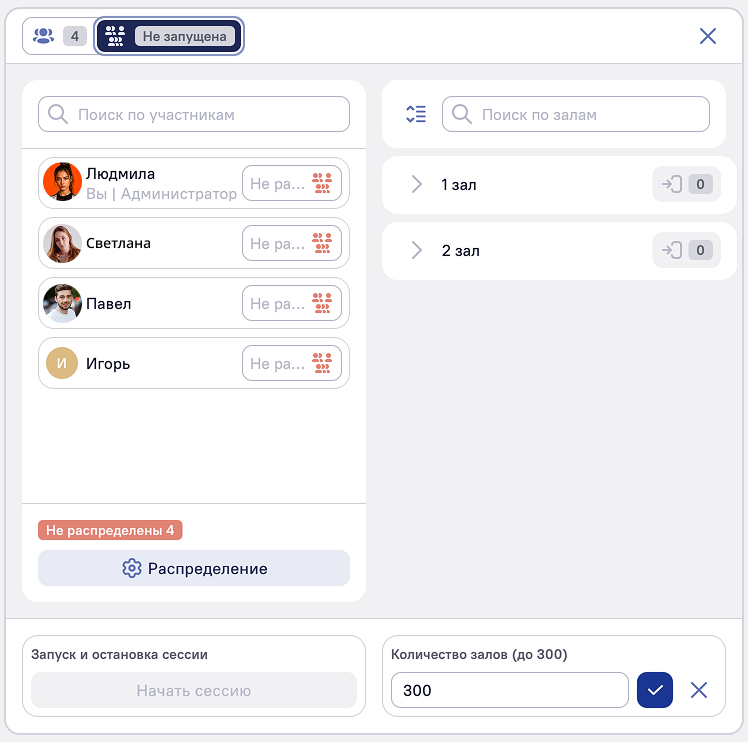Expand the '2 зал' room chevron
The width and height of the screenshot is (748, 742).
click(416, 250)
